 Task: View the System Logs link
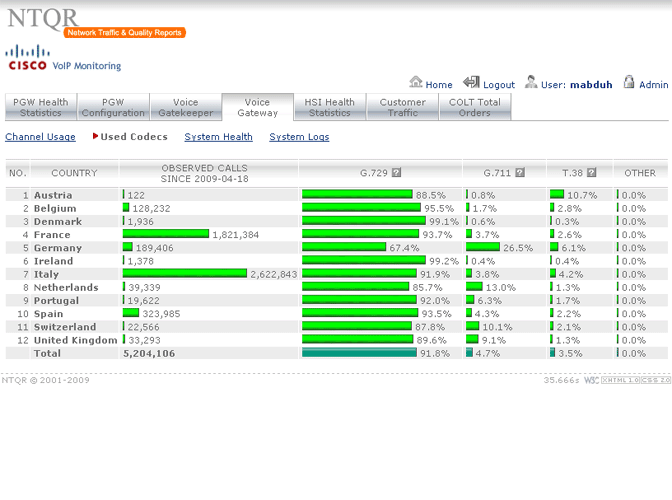point(299,137)
